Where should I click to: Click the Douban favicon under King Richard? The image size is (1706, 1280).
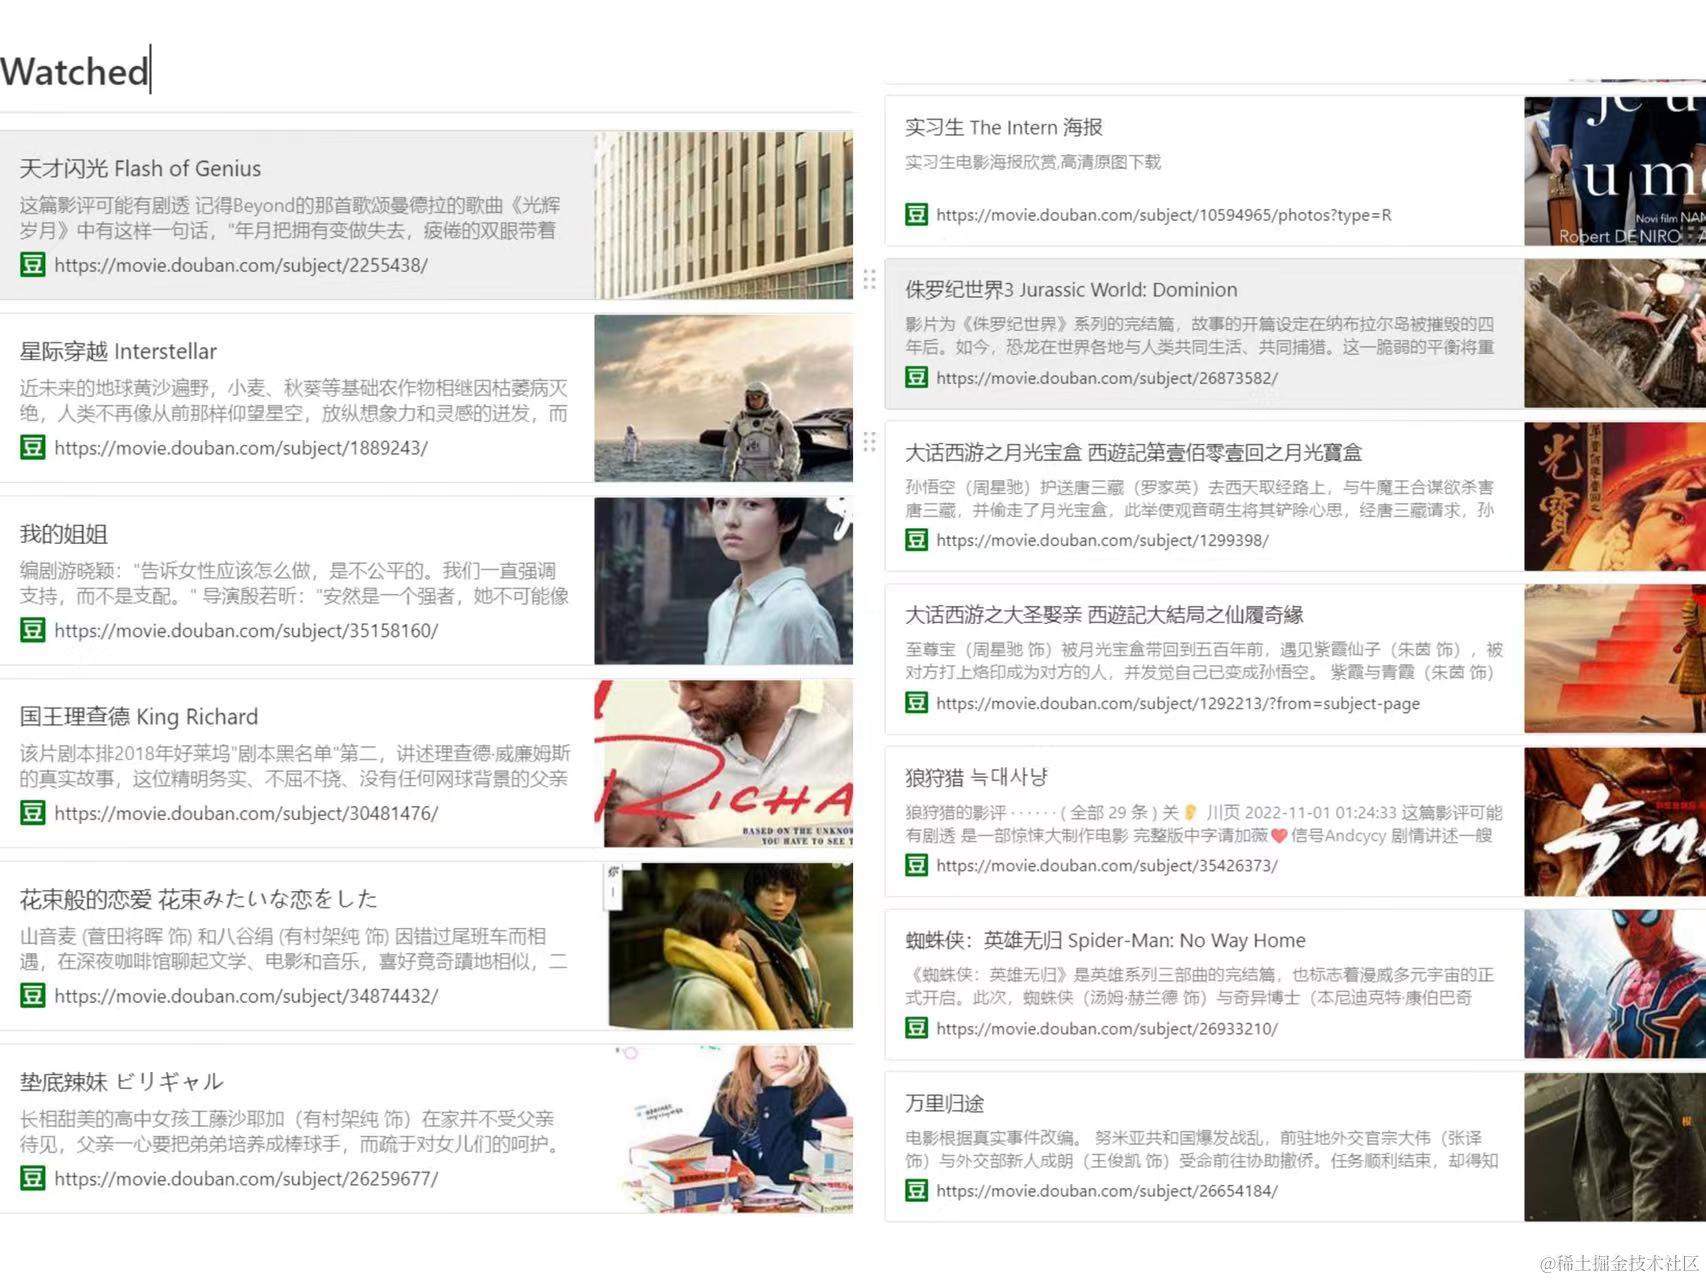pyautogui.click(x=33, y=813)
